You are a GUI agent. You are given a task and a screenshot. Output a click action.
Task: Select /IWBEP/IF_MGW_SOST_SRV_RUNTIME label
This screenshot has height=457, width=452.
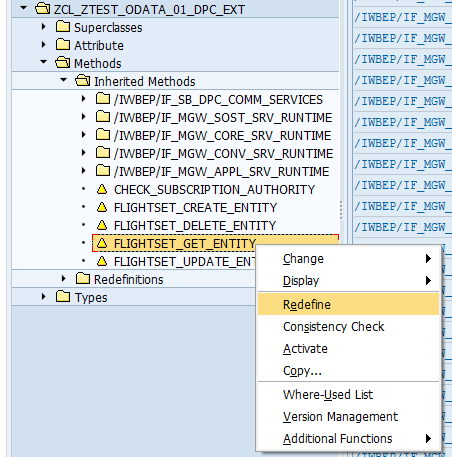coord(223,118)
